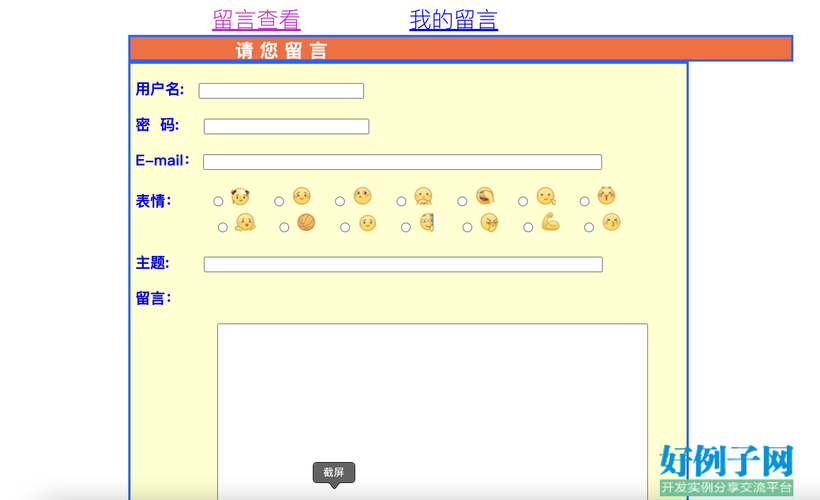Open the 留言查看 link
The width and height of the screenshot is (820, 500).
click(x=256, y=20)
